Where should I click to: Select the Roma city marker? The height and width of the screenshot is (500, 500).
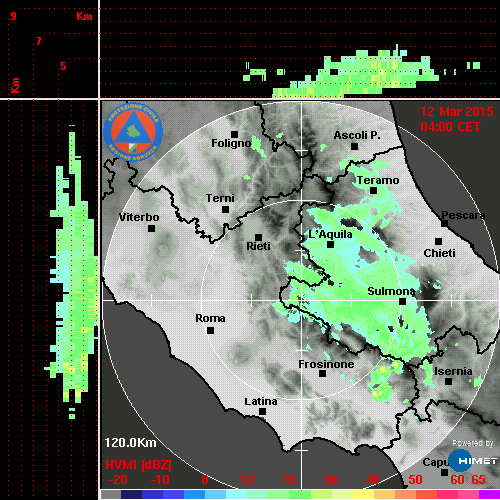(210, 331)
